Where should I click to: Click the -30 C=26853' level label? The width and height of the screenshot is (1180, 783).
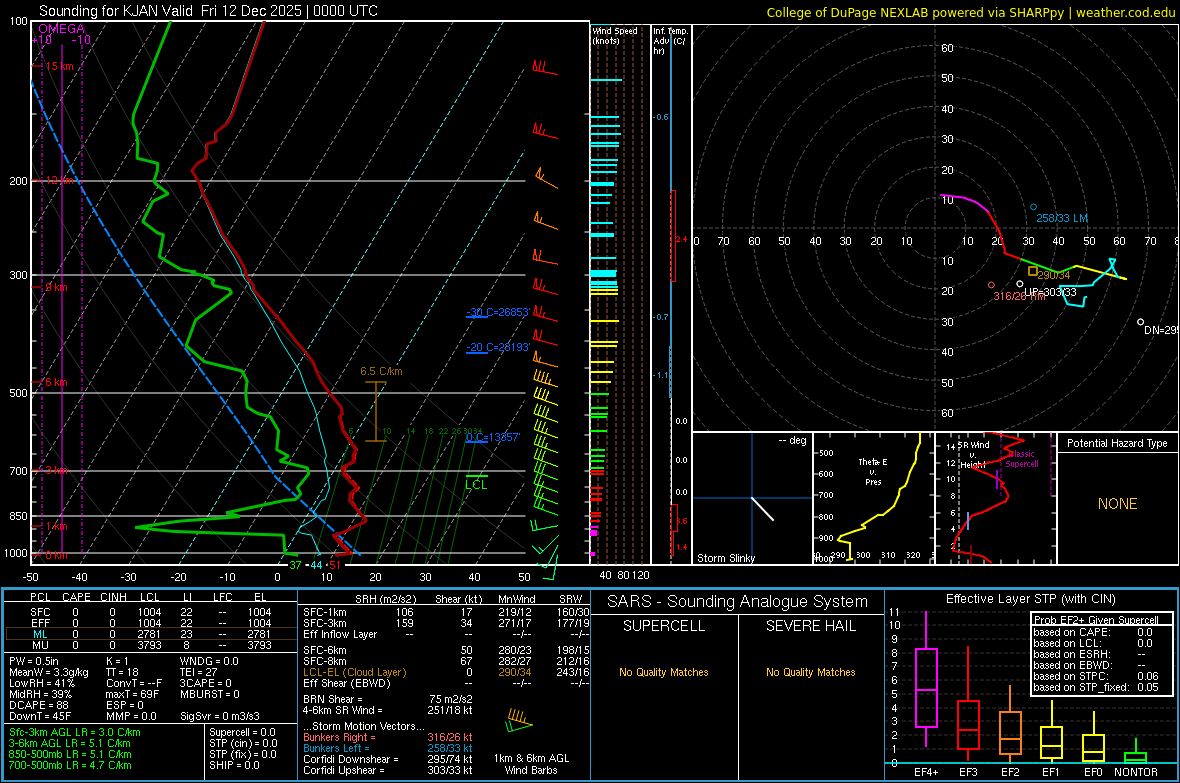pos(497,312)
